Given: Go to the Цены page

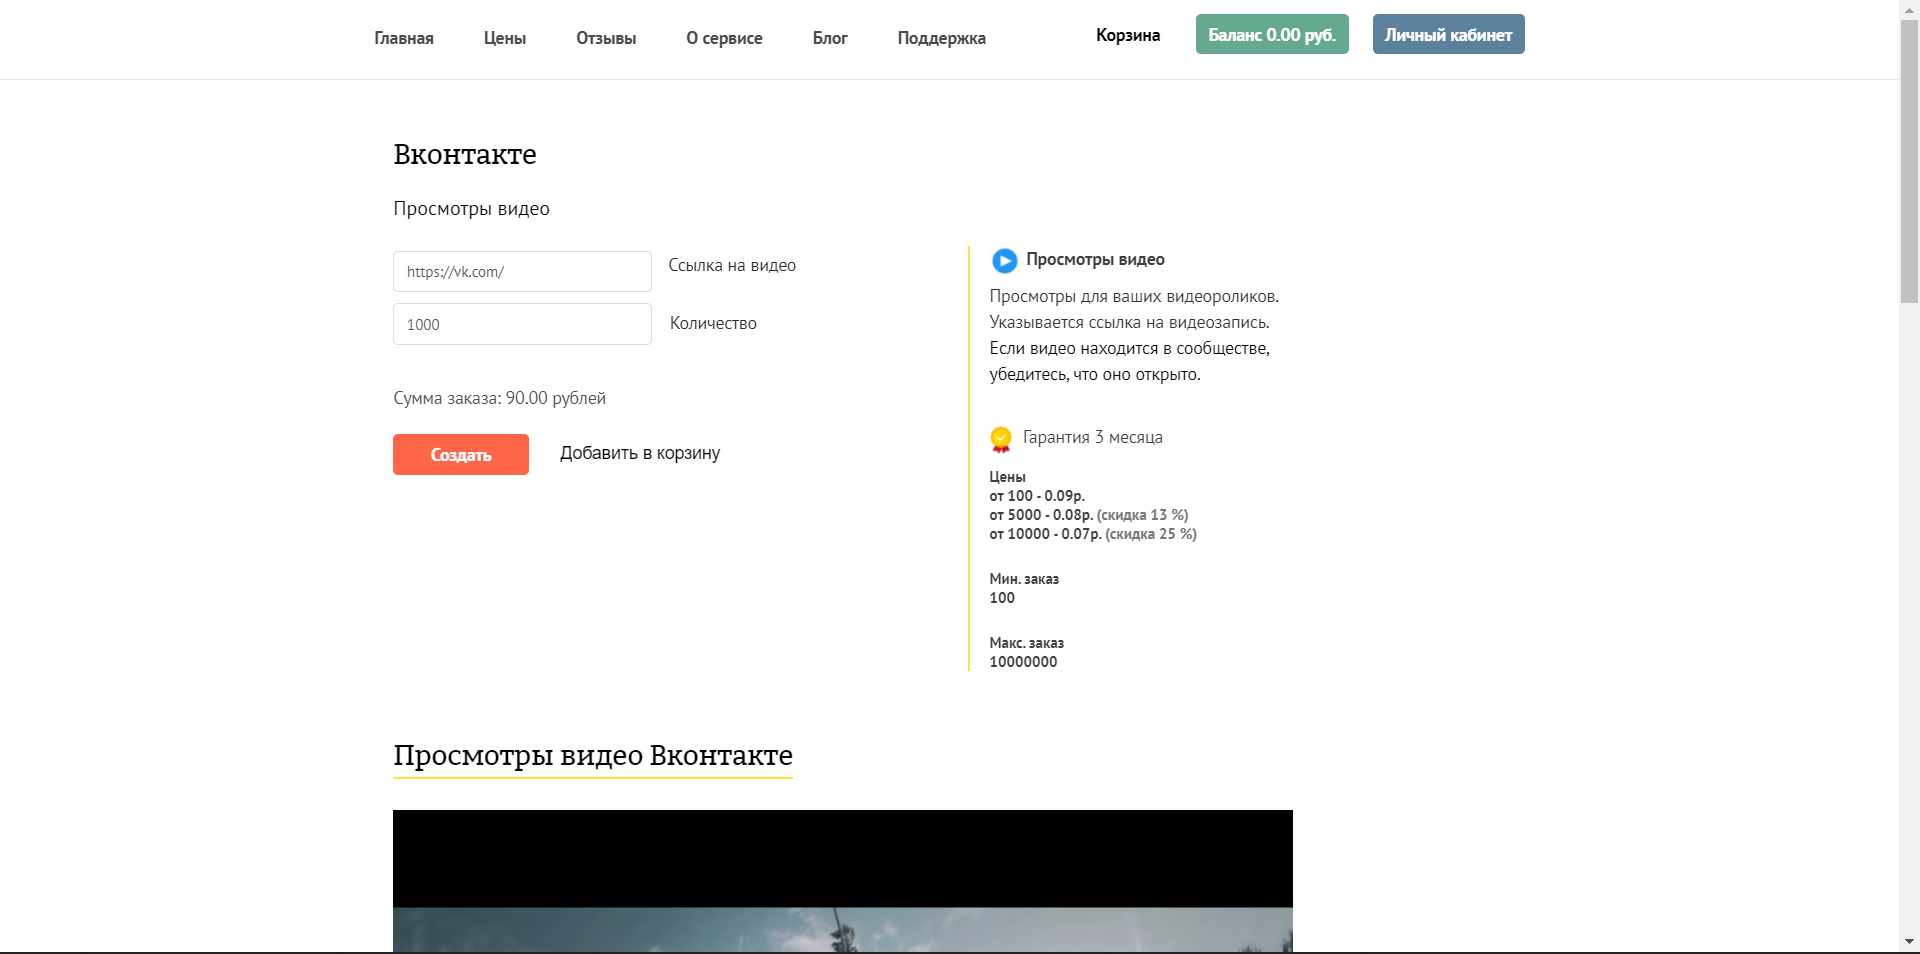Looking at the screenshot, I should tap(505, 38).
